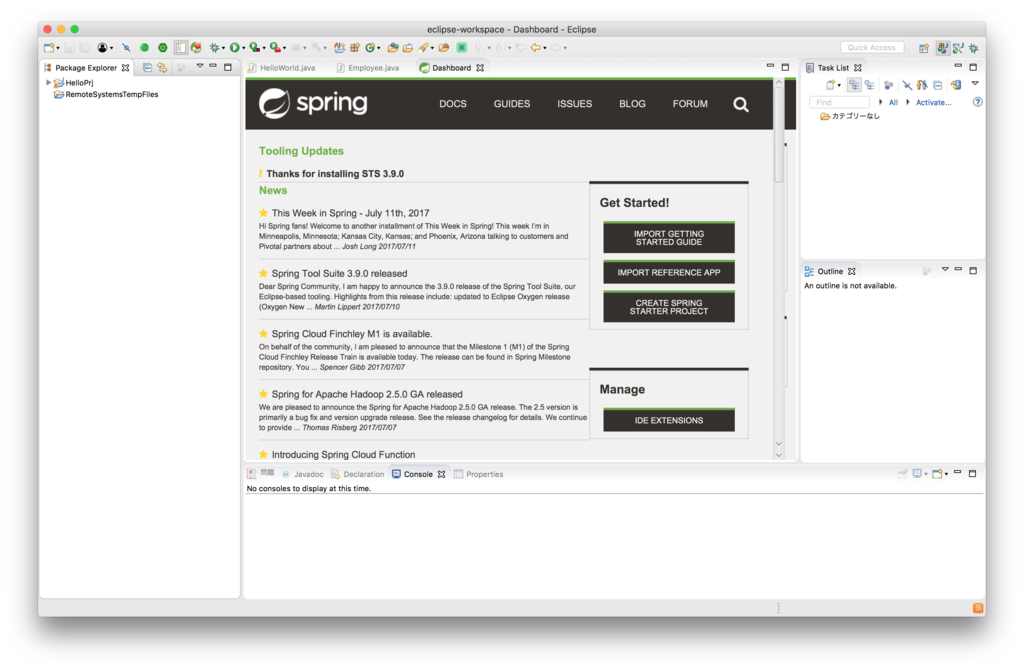Toggle Scheduled presentation in Task List
Screen dimensions: 1024x671
coord(869,85)
